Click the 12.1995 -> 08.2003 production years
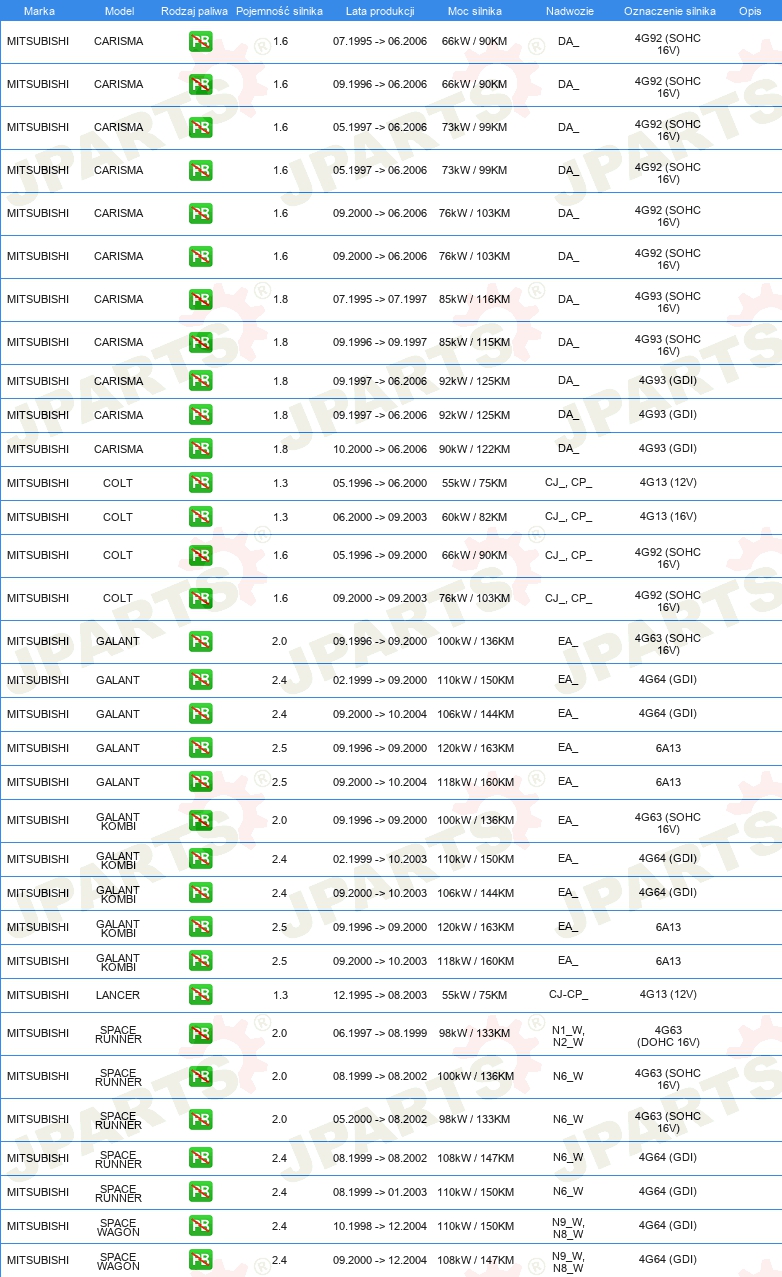The width and height of the screenshot is (782, 1277). pyautogui.click(x=380, y=995)
